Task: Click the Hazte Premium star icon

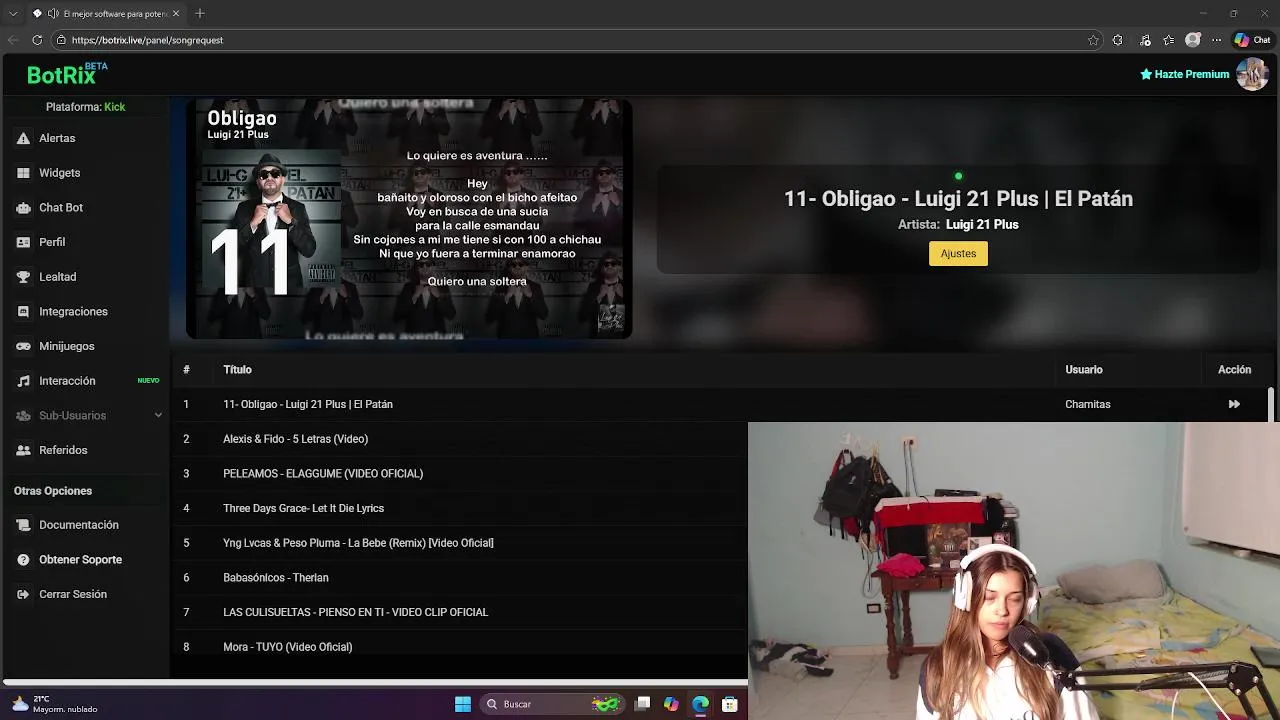Action: pos(1146,74)
